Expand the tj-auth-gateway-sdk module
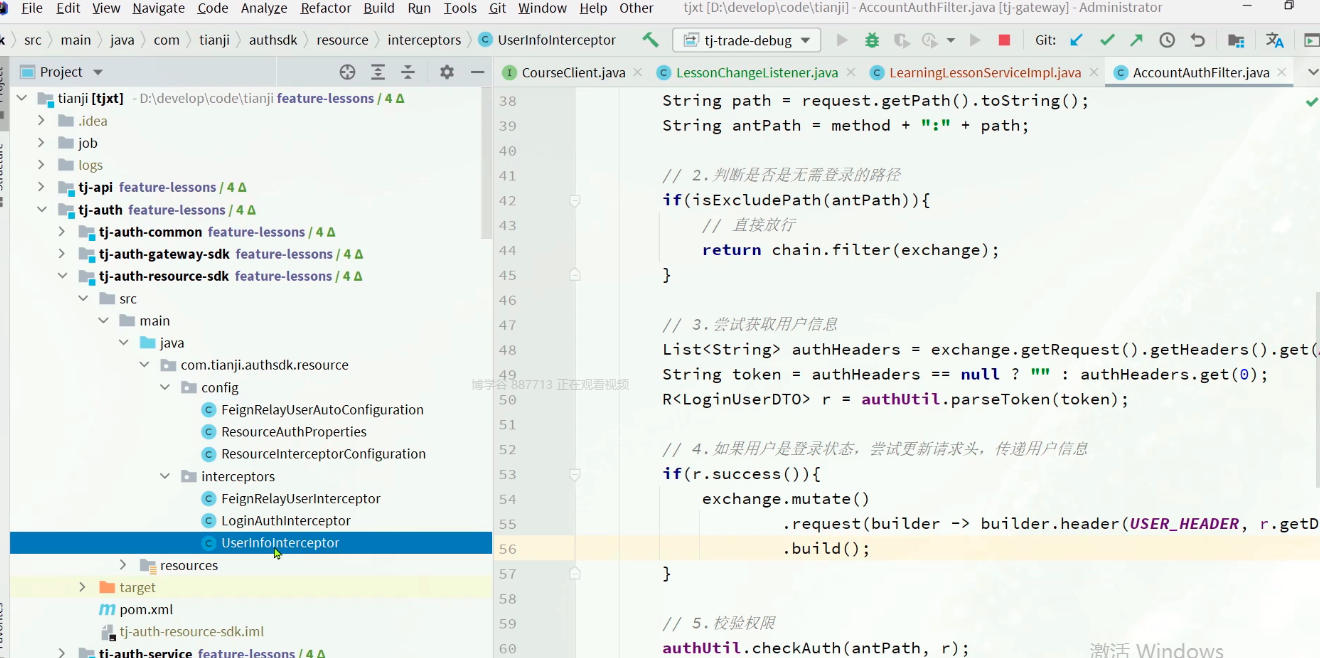The image size is (1320, 658). click(62, 254)
